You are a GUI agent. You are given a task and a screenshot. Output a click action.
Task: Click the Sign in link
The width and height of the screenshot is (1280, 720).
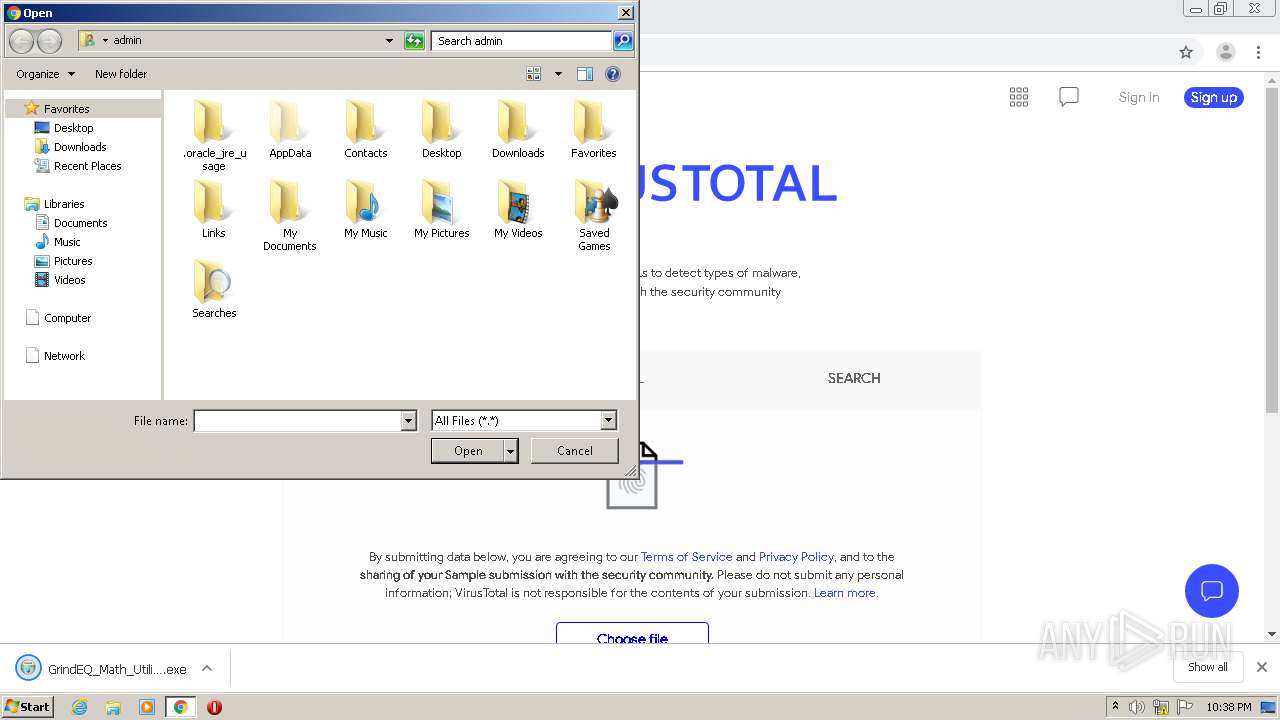(x=1139, y=97)
